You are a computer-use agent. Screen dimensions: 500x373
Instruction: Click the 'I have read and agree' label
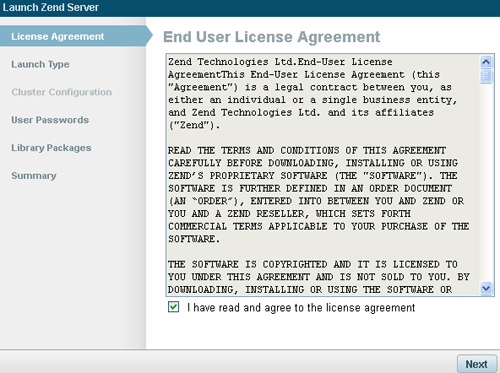click(x=301, y=307)
